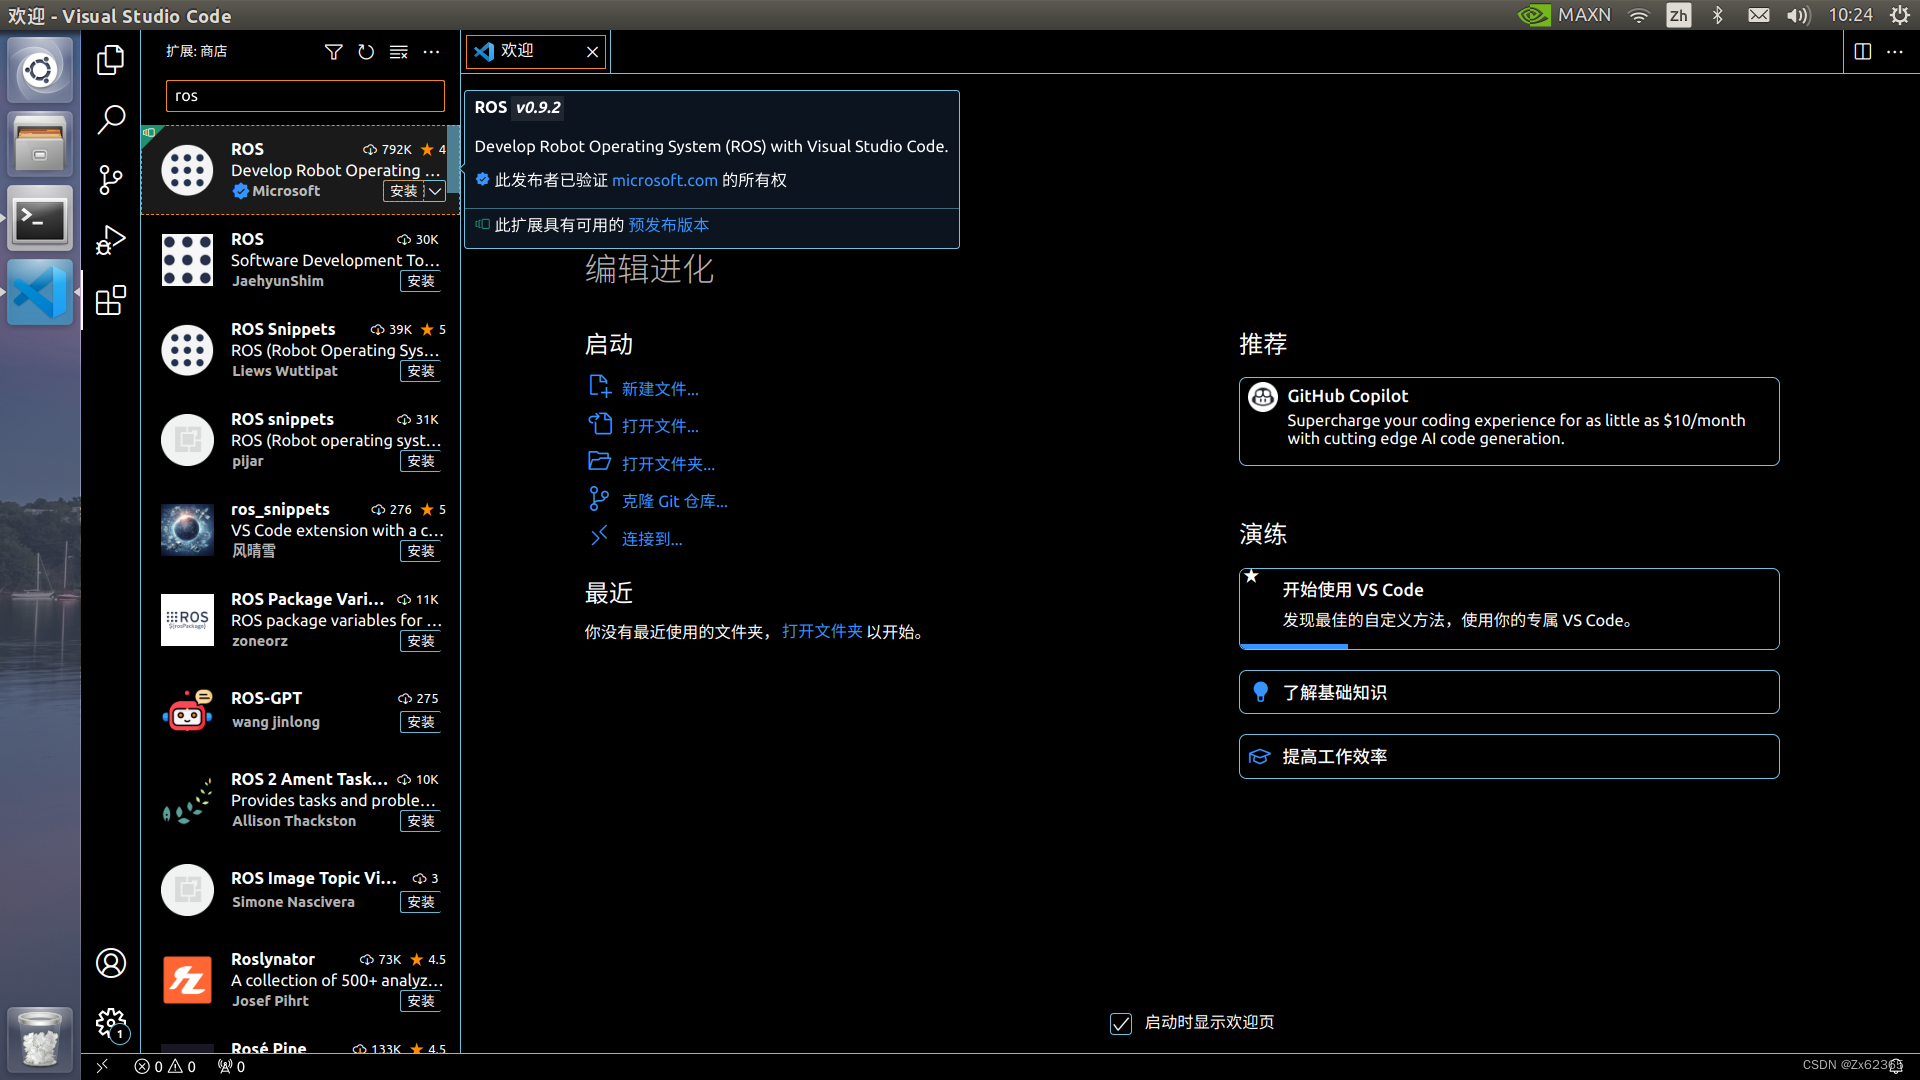Open the 预发布版本 pre-release link
This screenshot has width=1920, height=1080.
(x=669, y=225)
